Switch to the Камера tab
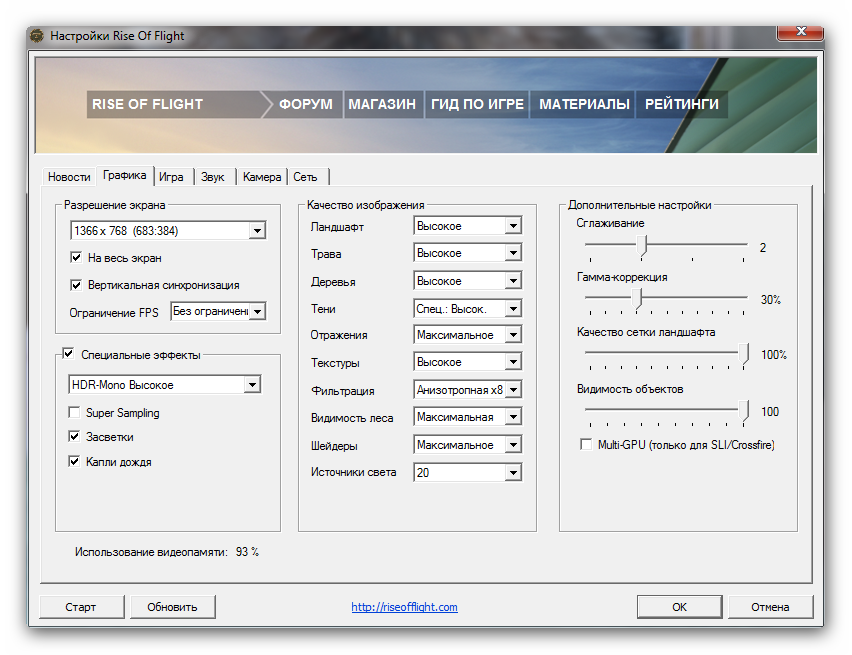The image size is (852, 655). 262,177
